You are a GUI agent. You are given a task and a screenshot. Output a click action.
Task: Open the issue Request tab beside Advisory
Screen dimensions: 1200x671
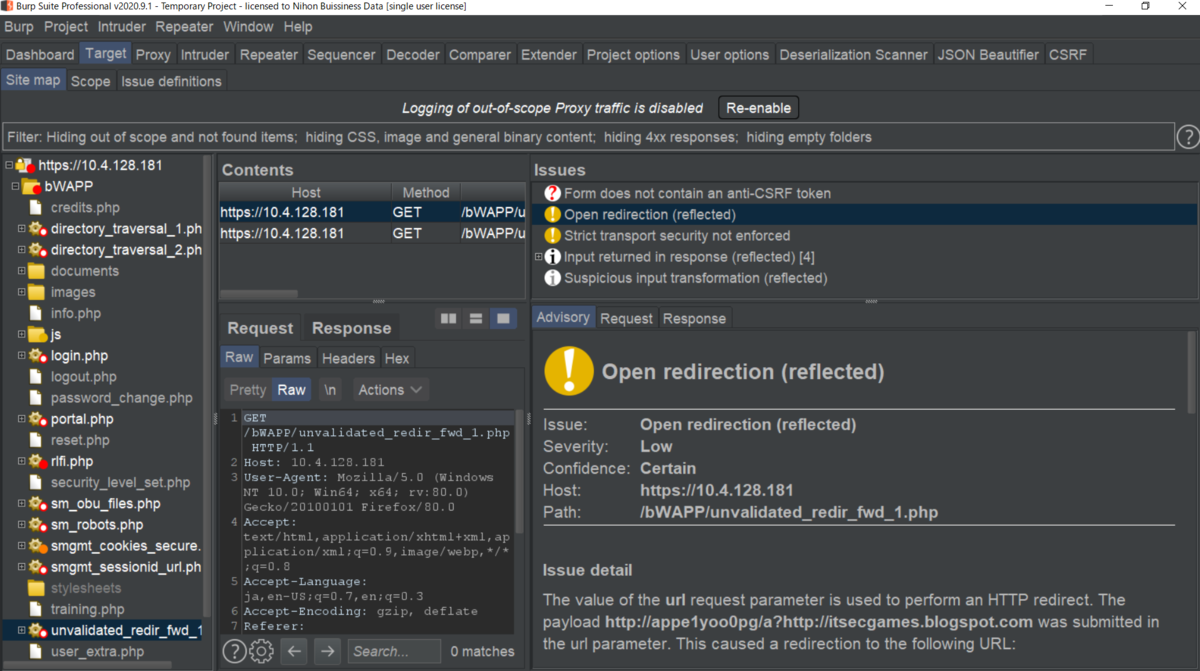pos(626,318)
